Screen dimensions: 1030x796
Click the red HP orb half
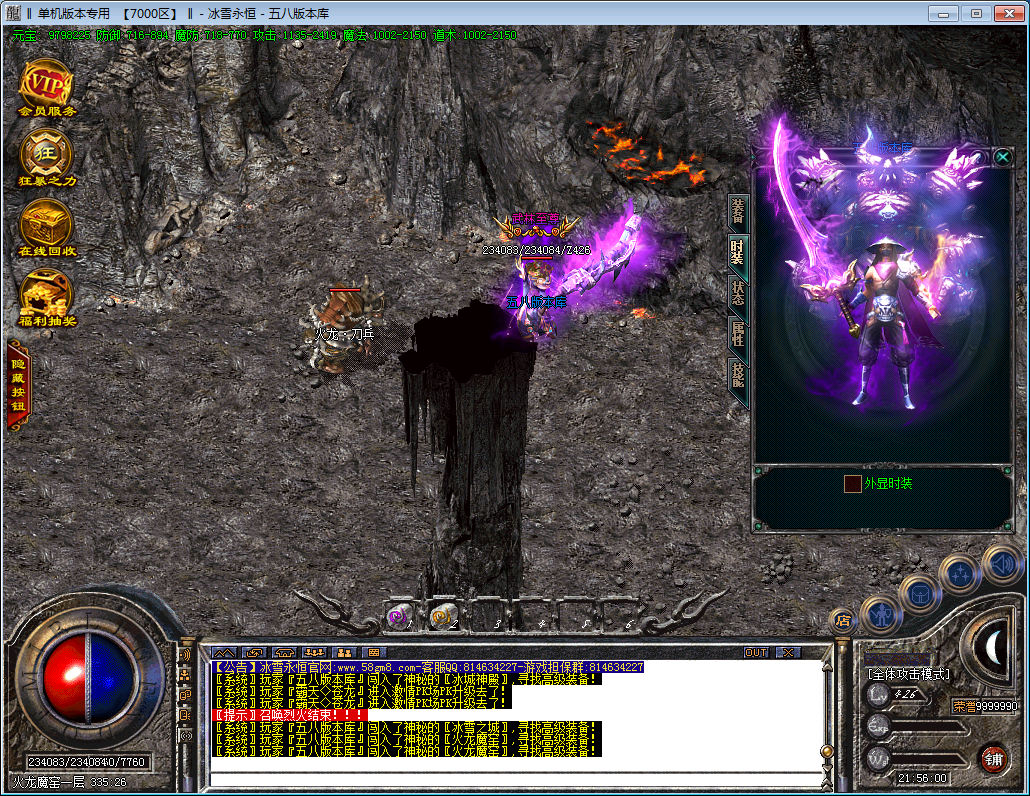(x=64, y=678)
